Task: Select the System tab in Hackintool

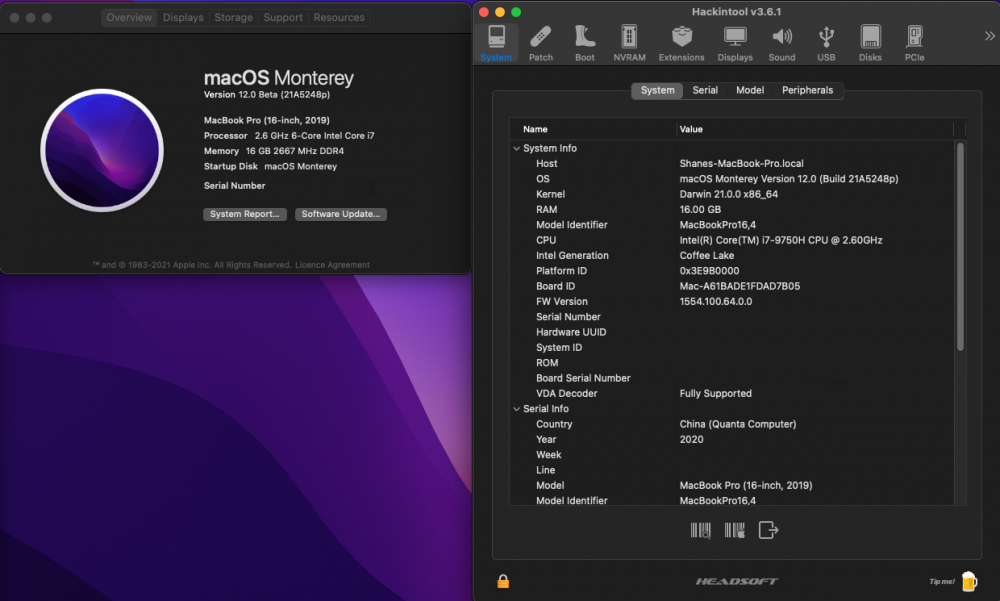Action: click(x=658, y=91)
